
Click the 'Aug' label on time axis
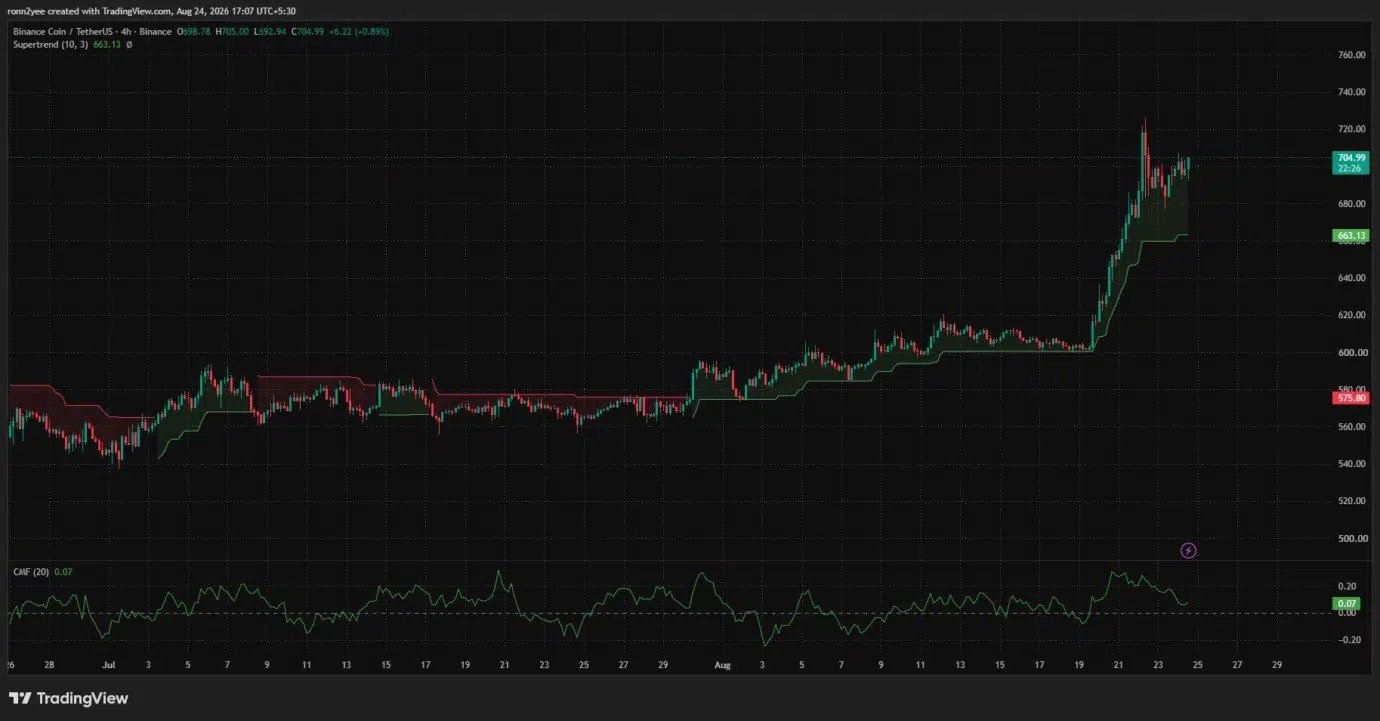point(723,664)
